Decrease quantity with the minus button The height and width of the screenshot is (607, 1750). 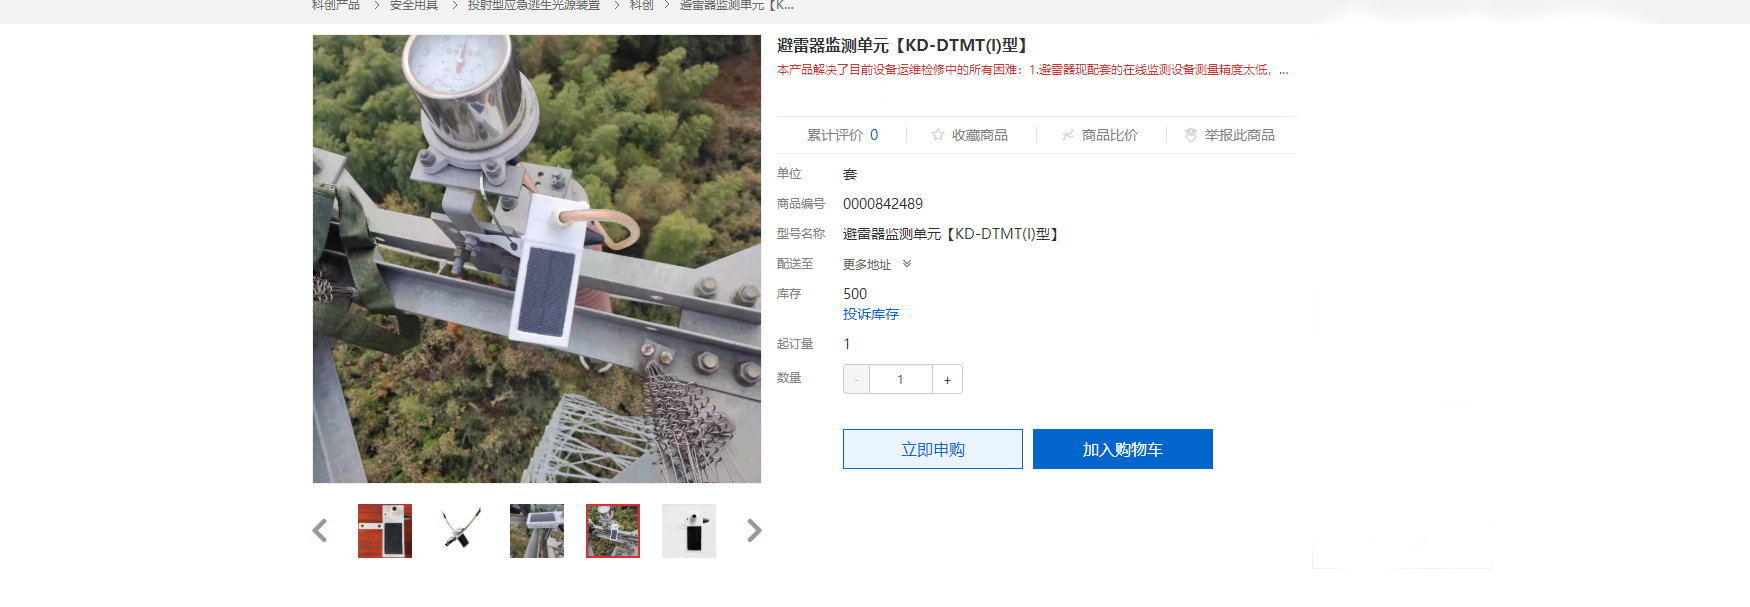[857, 379]
